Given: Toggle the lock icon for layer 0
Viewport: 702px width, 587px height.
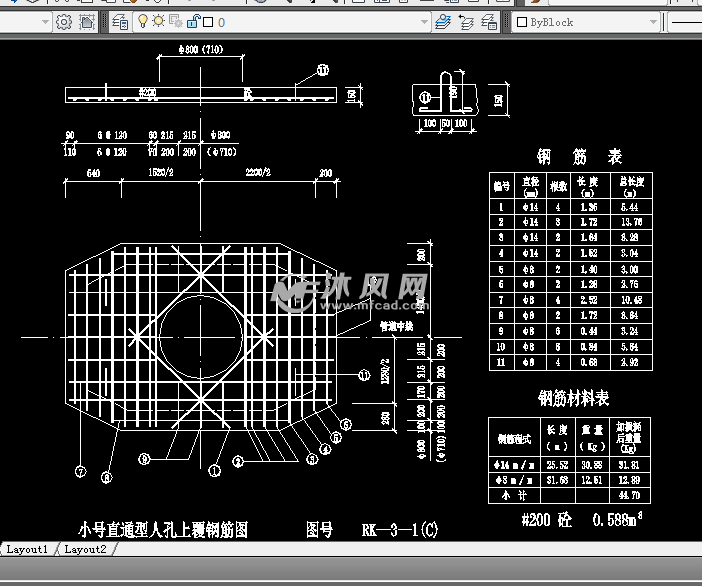Looking at the screenshot, I should pyautogui.click(x=193, y=21).
